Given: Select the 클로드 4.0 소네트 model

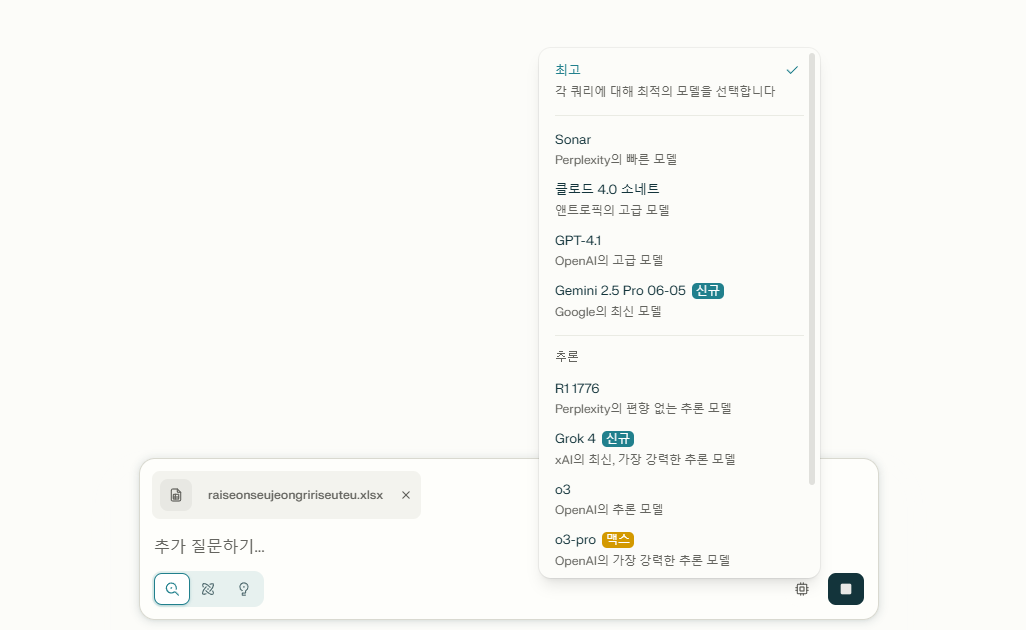Looking at the screenshot, I should 678,199.
